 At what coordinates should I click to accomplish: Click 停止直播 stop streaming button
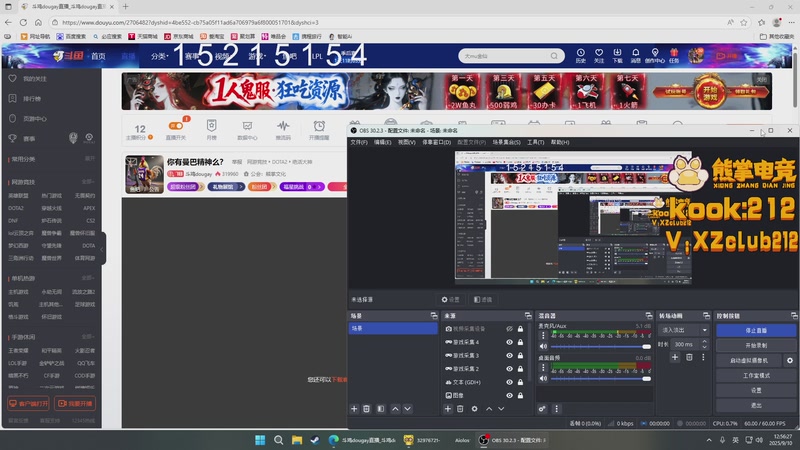756,331
